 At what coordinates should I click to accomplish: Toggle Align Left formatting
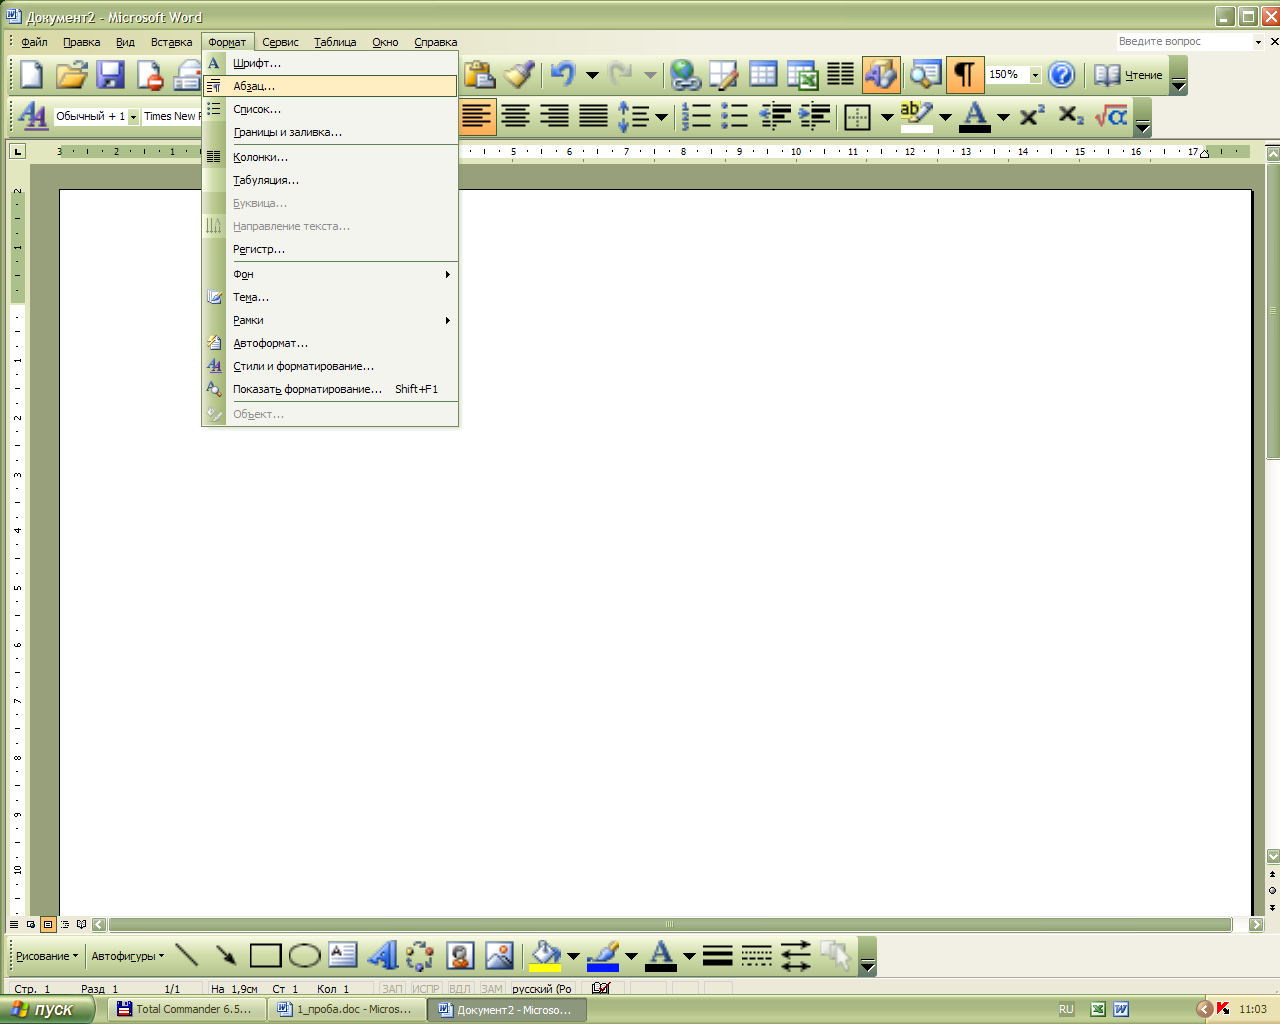tap(477, 116)
